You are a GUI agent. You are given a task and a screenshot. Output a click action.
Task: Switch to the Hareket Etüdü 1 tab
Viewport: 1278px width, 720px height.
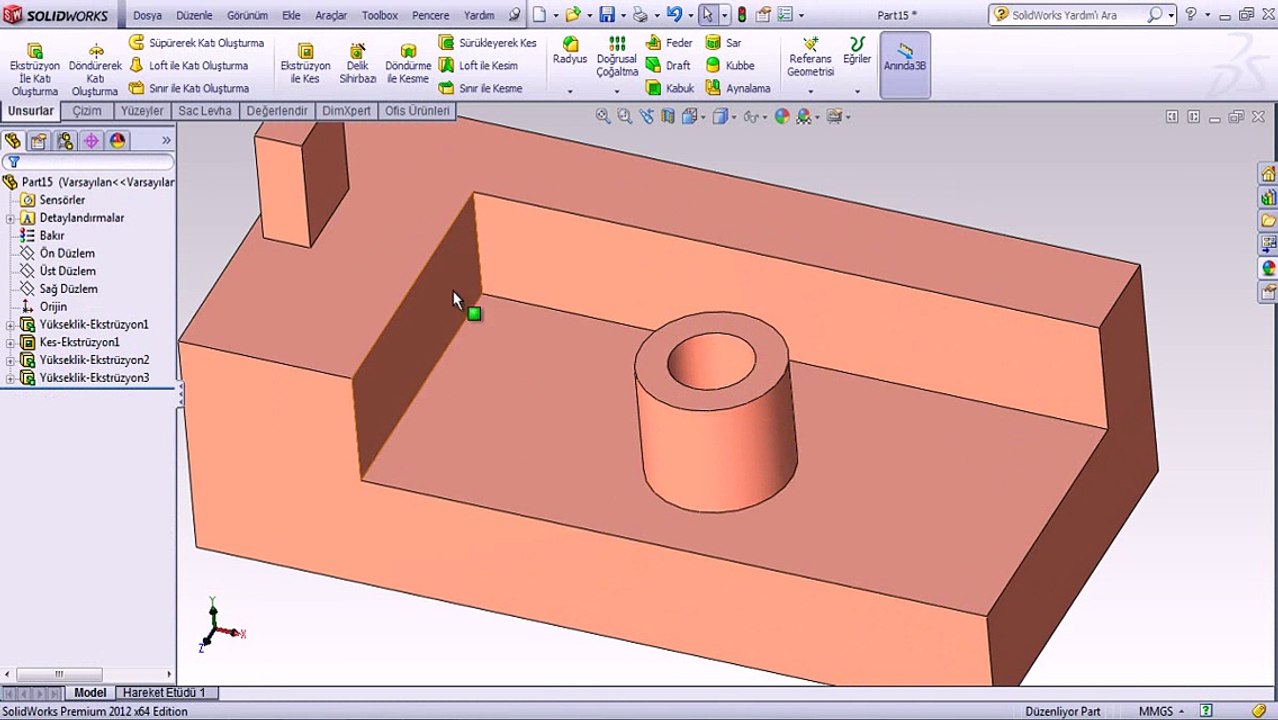pyautogui.click(x=164, y=692)
